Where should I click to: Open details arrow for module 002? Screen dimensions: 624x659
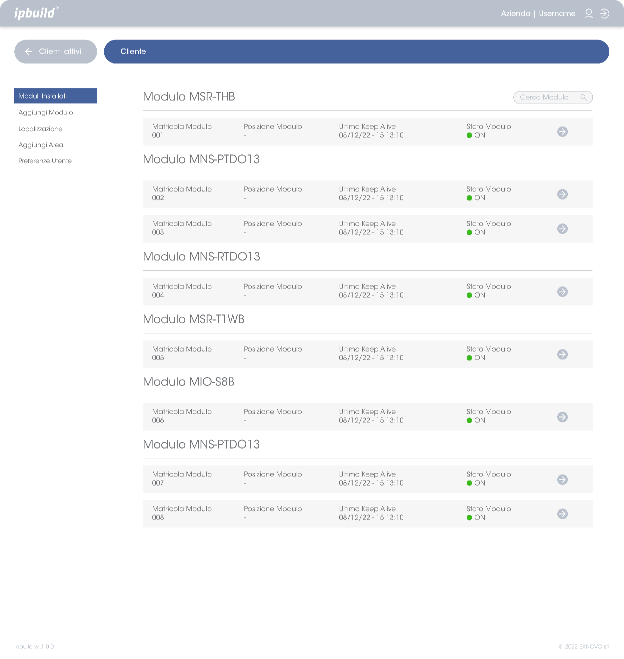(x=562, y=194)
